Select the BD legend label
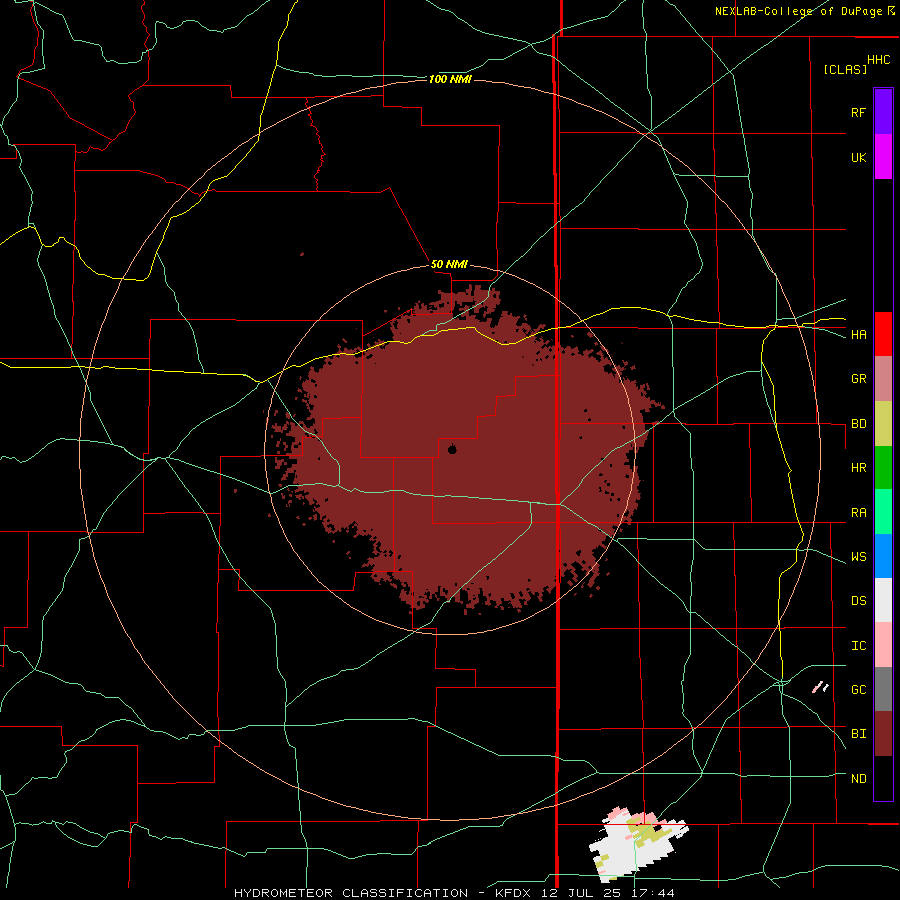 point(858,424)
